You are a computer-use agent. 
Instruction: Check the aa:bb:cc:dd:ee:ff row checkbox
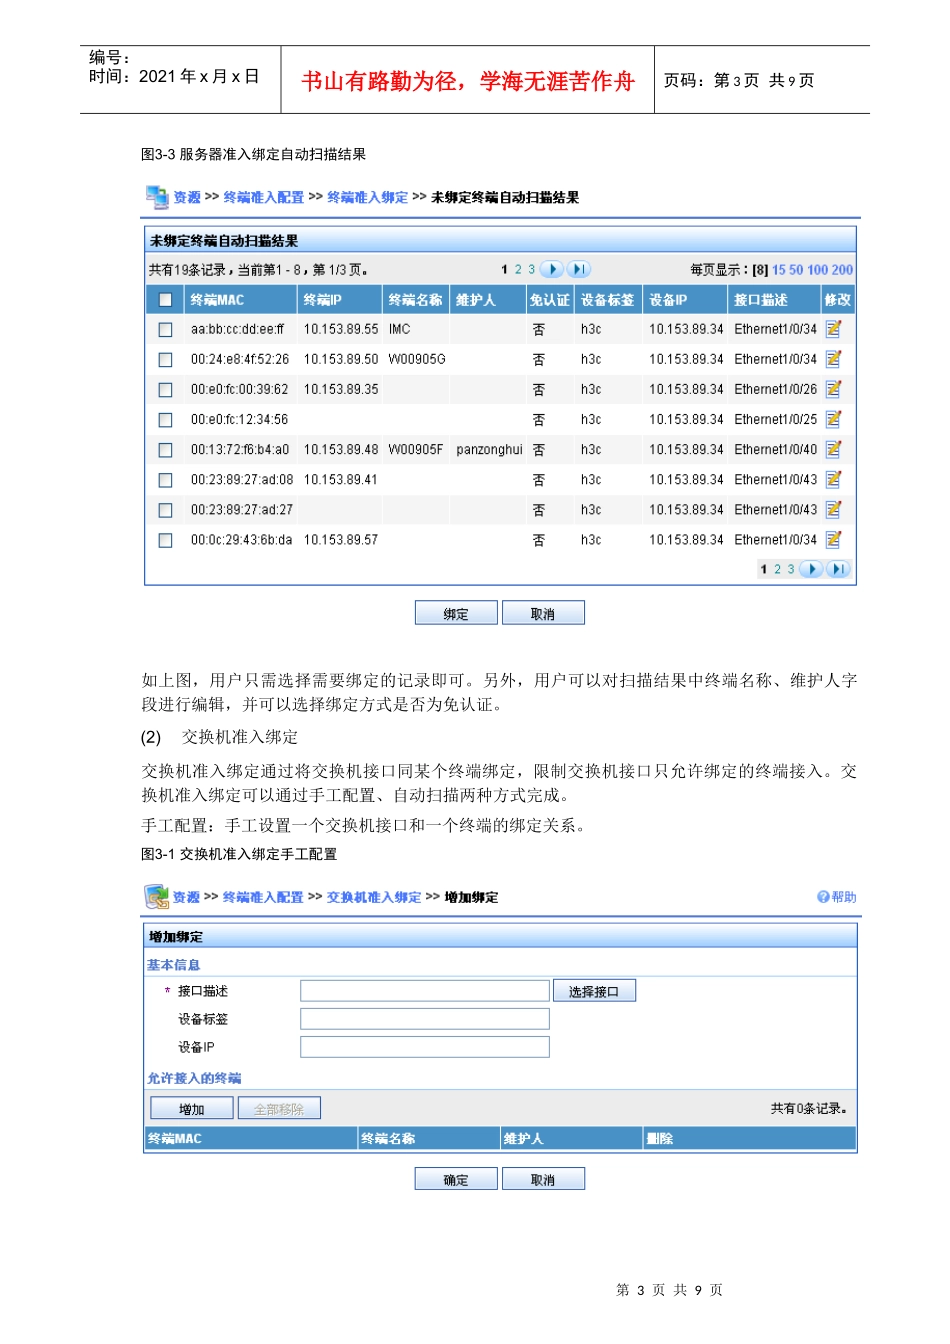click(165, 329)
